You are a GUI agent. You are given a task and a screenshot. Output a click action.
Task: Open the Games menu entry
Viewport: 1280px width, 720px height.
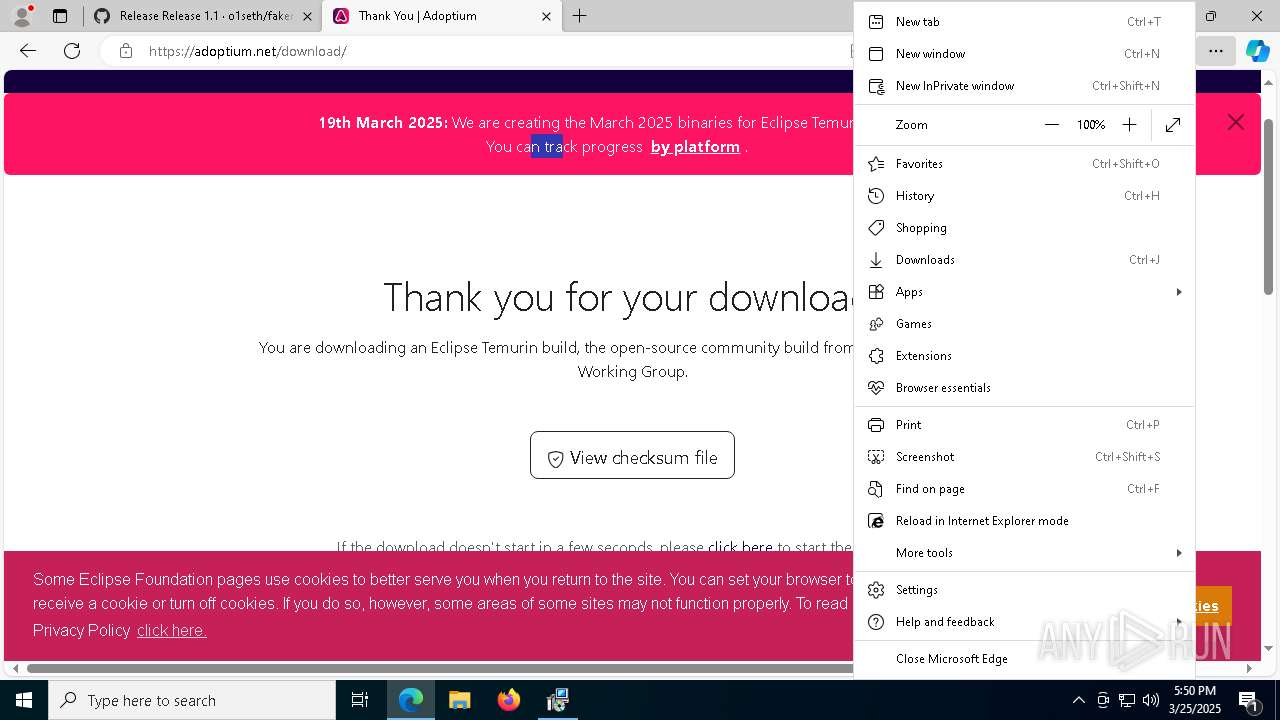(1024, 324)
